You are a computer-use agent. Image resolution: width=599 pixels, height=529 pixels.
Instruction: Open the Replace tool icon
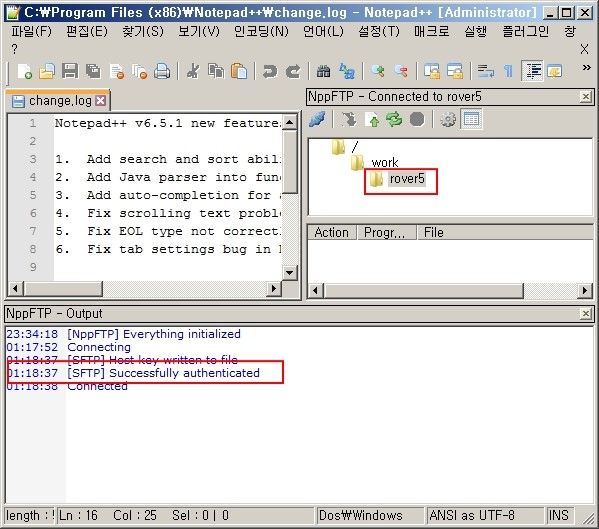click(x=347, y=71)
